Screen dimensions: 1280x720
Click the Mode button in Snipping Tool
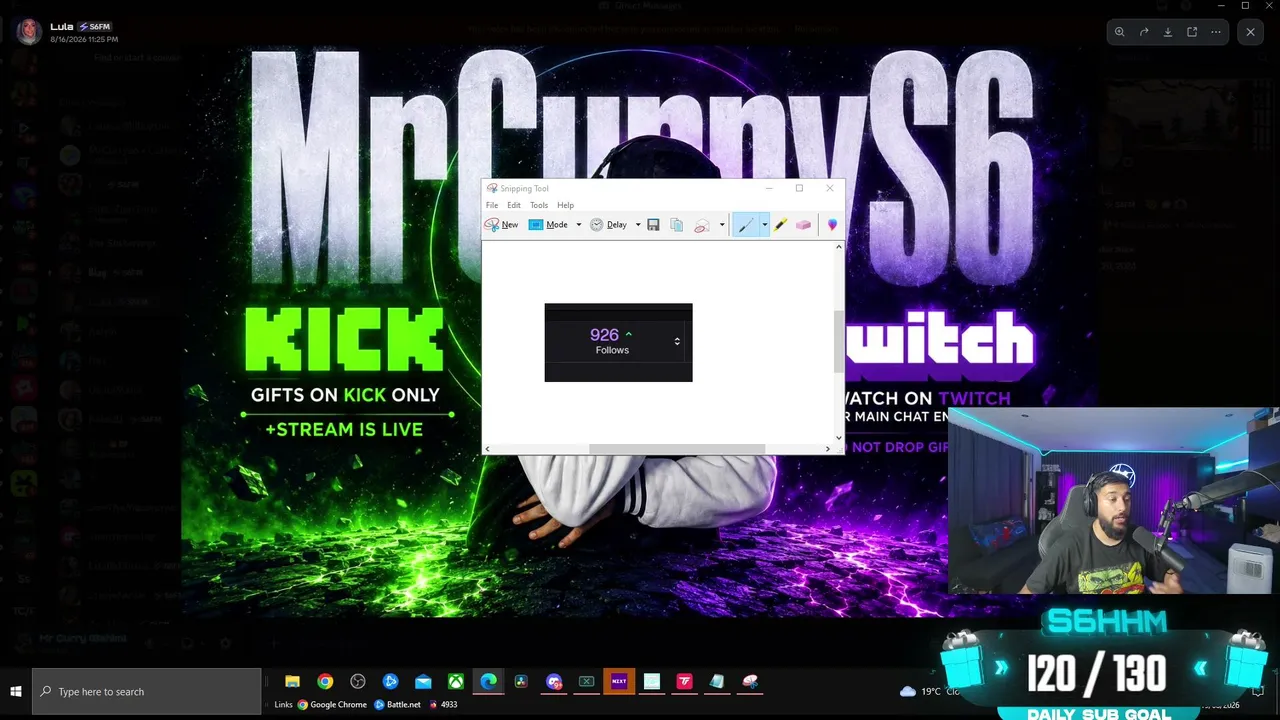point(548,225)
